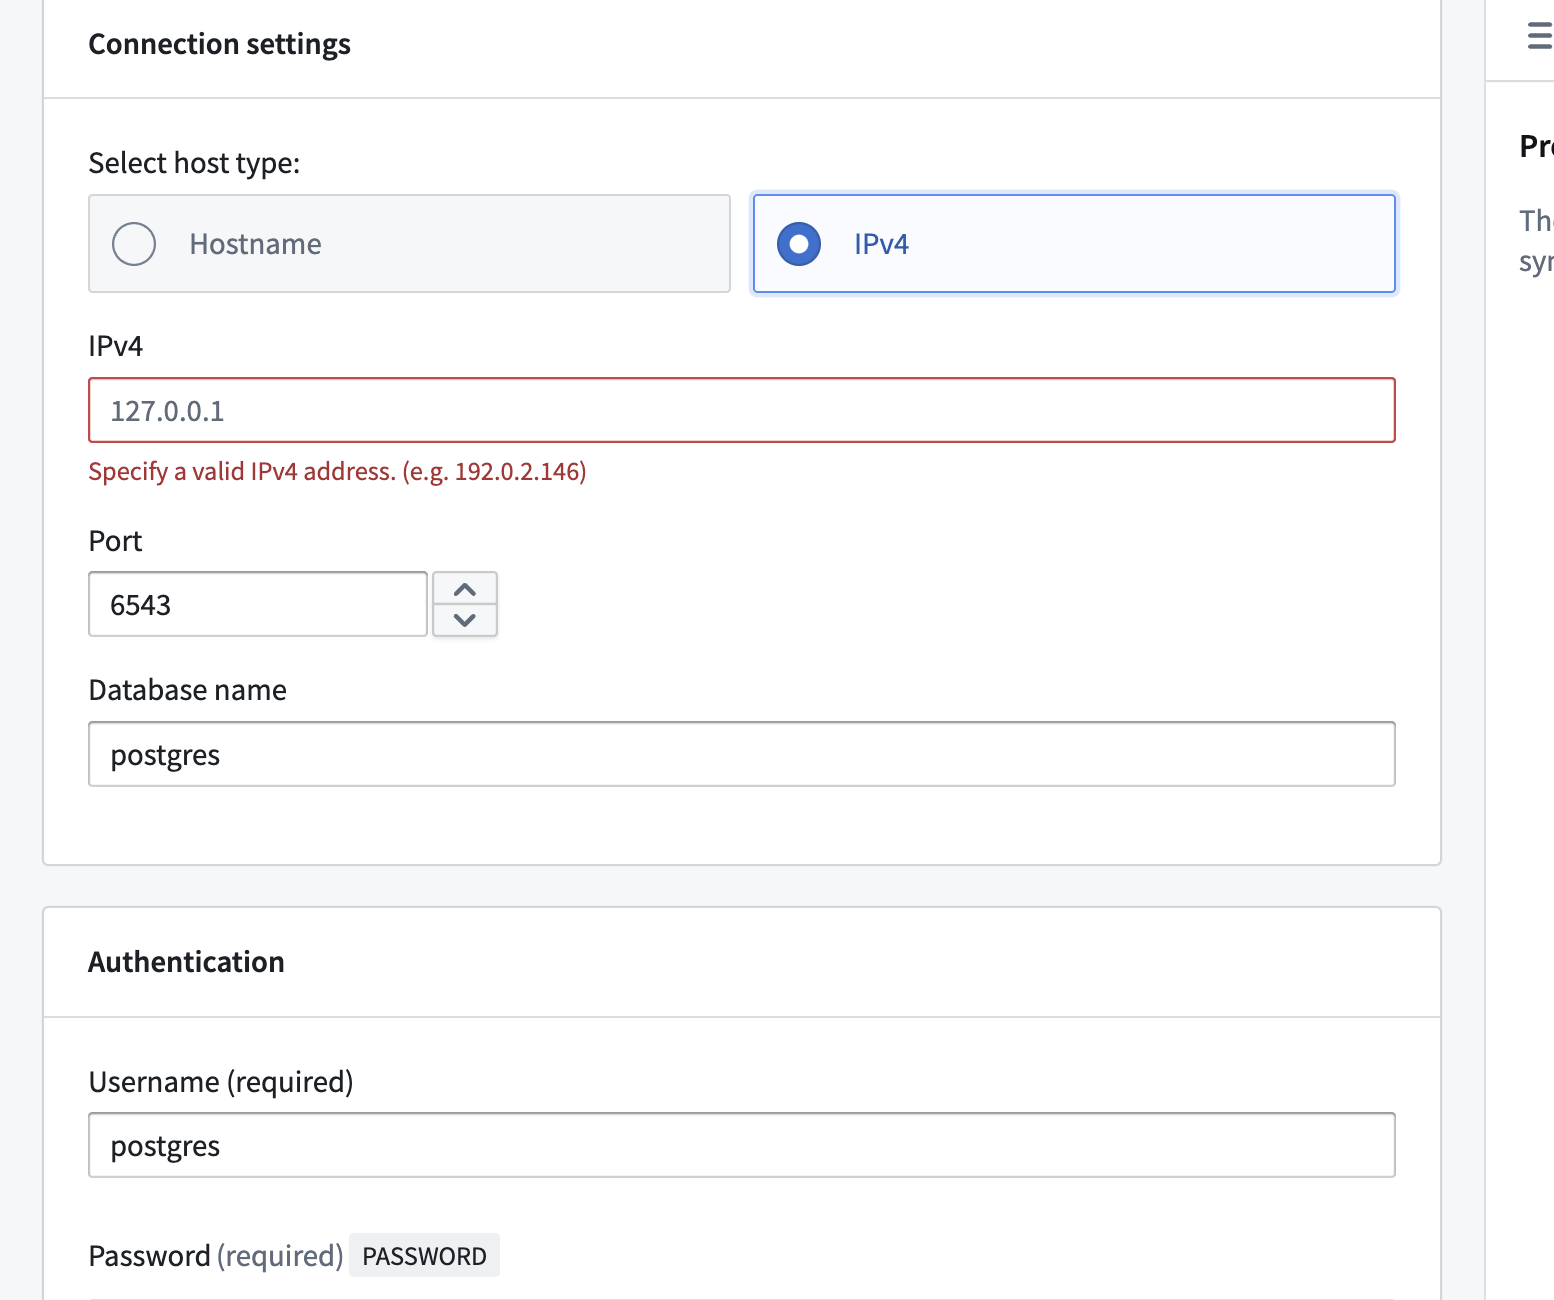Click the Hostname option label text
Viewport: 1554px width, 1300px height.
[x=255, y=244]
